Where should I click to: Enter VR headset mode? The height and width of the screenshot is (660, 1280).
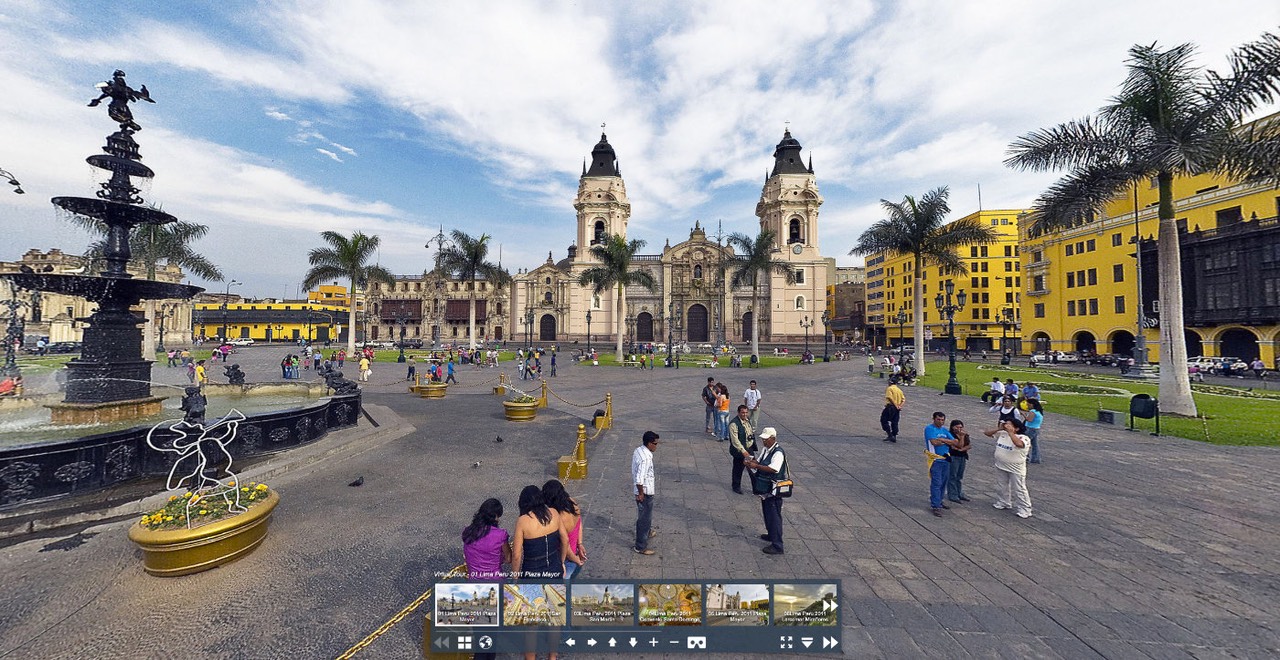(x=696, y=642)
